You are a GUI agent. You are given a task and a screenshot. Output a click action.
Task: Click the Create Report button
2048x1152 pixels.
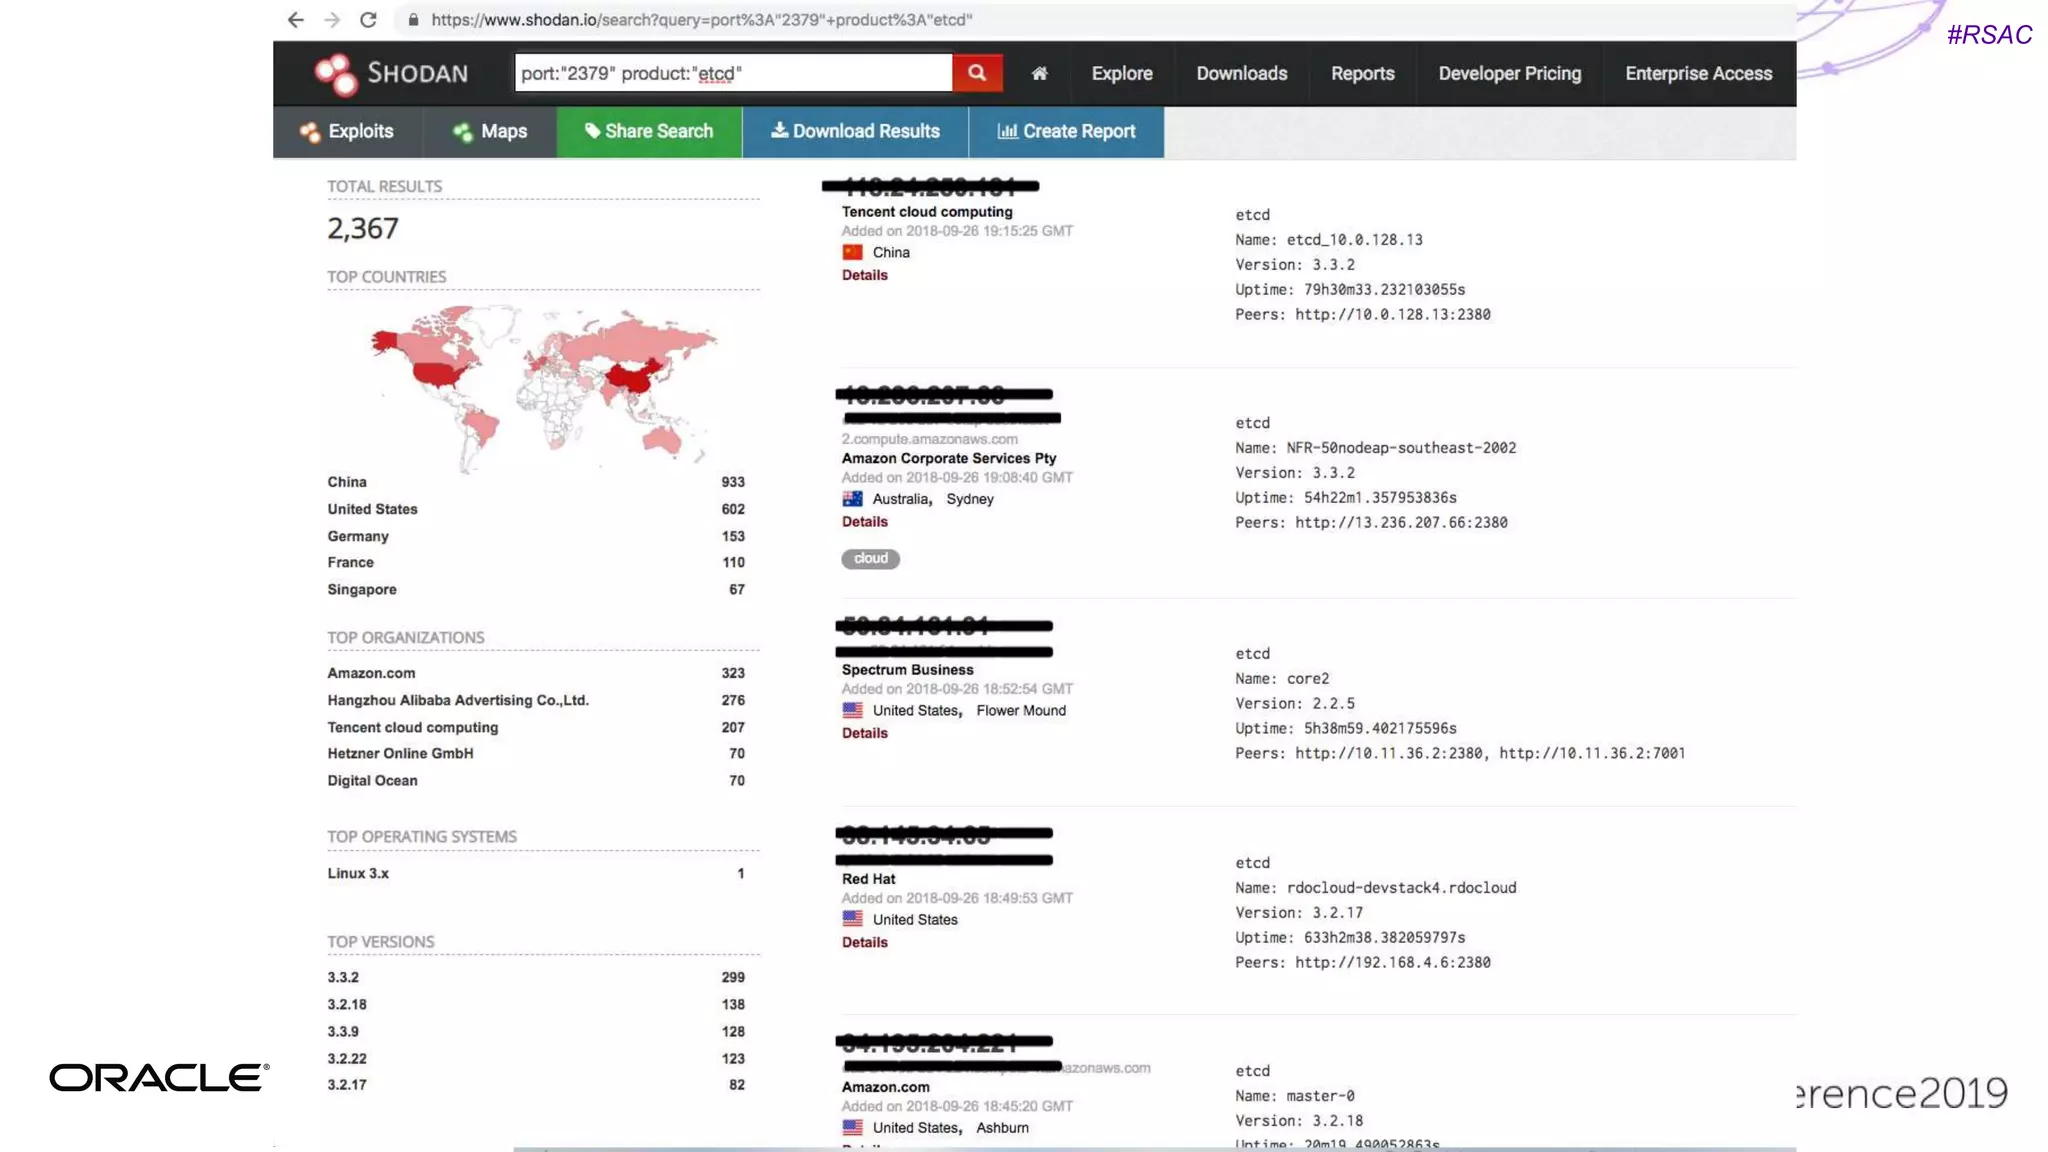[1066, 132]
